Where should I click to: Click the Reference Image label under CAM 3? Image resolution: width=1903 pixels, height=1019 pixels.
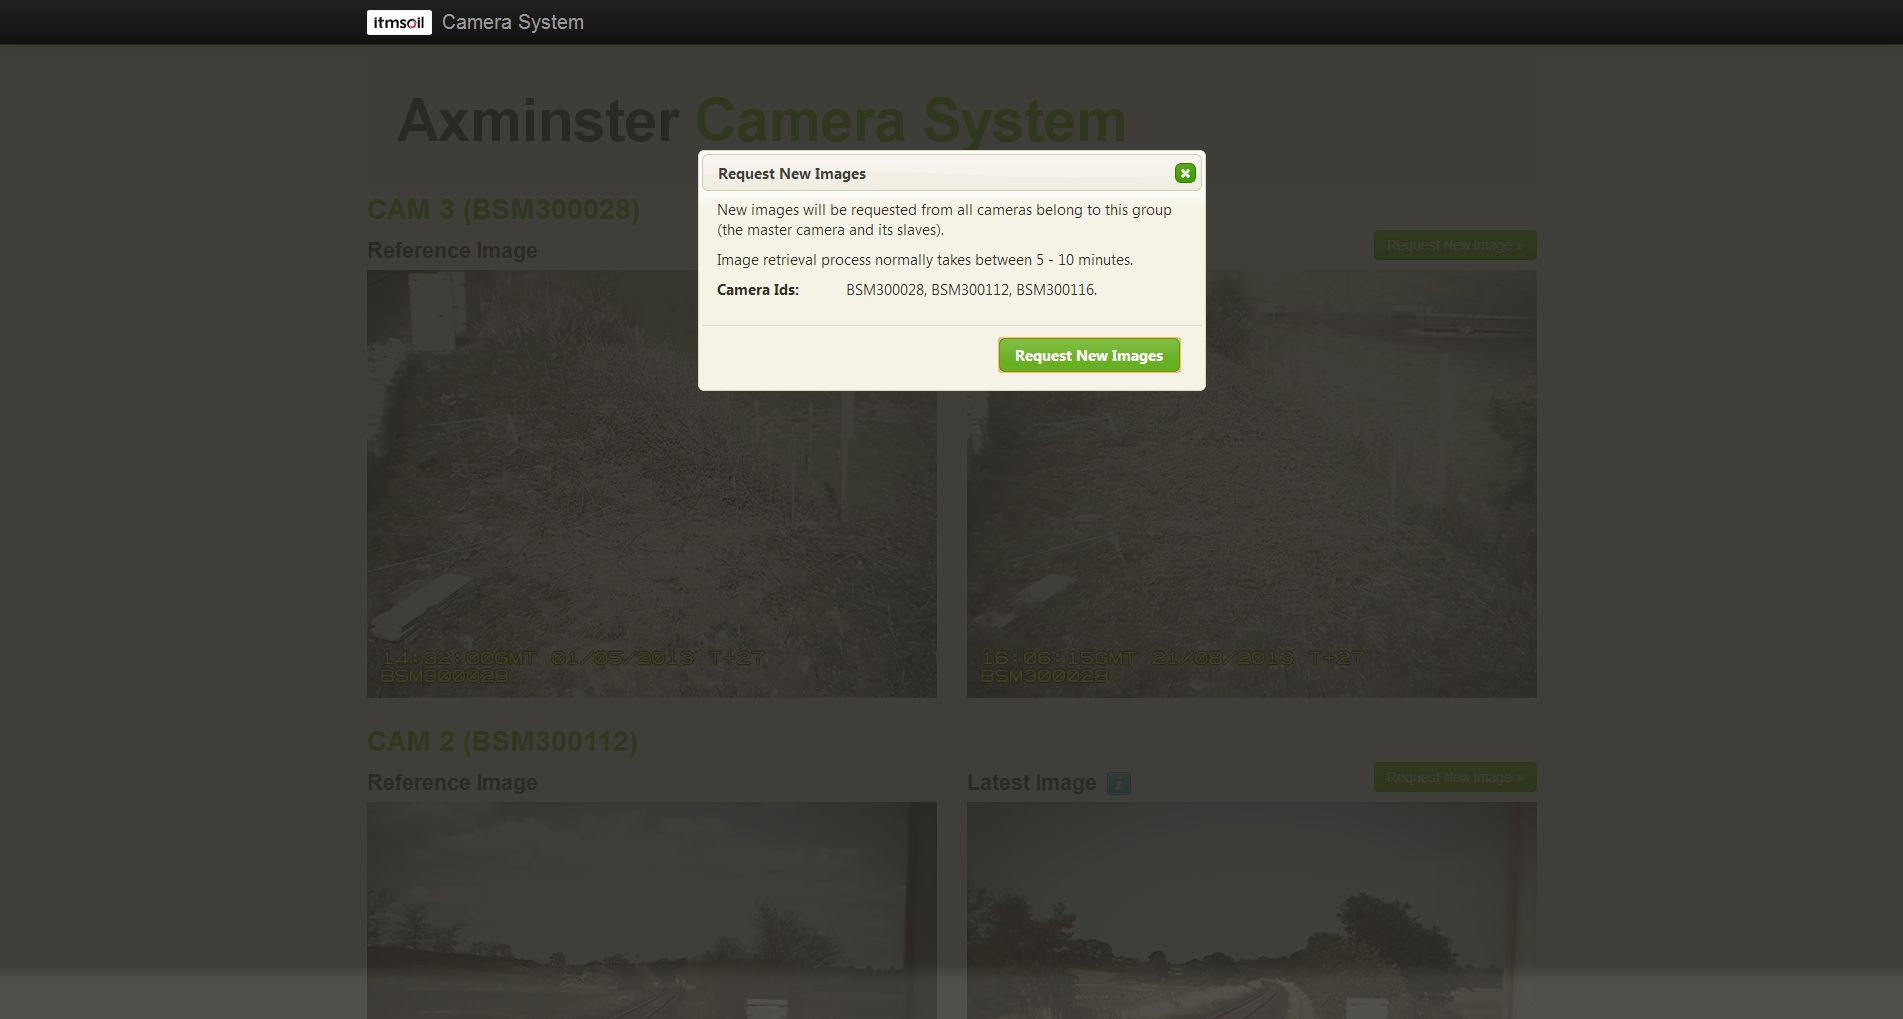[452, 251]
